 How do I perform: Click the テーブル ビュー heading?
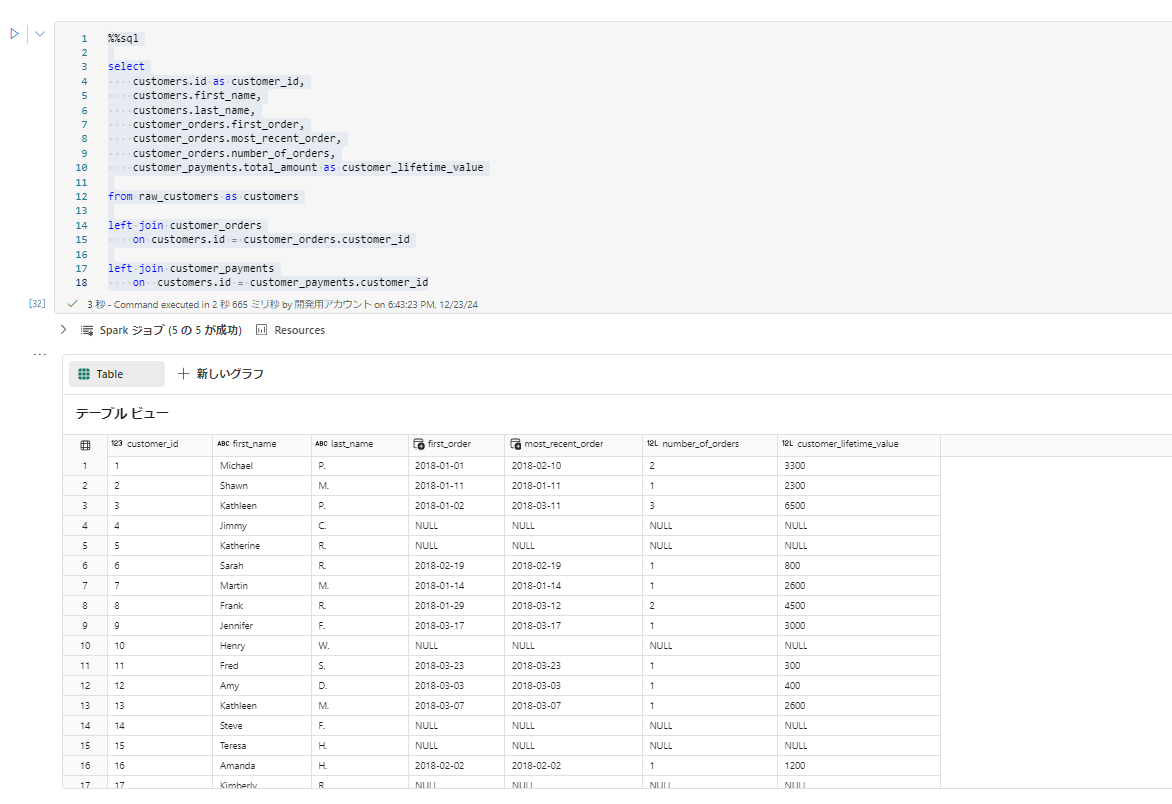coord(122,414)
